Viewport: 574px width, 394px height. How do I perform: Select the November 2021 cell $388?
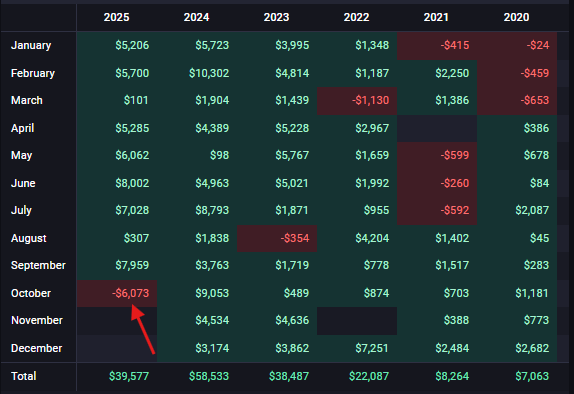[437, 320]
